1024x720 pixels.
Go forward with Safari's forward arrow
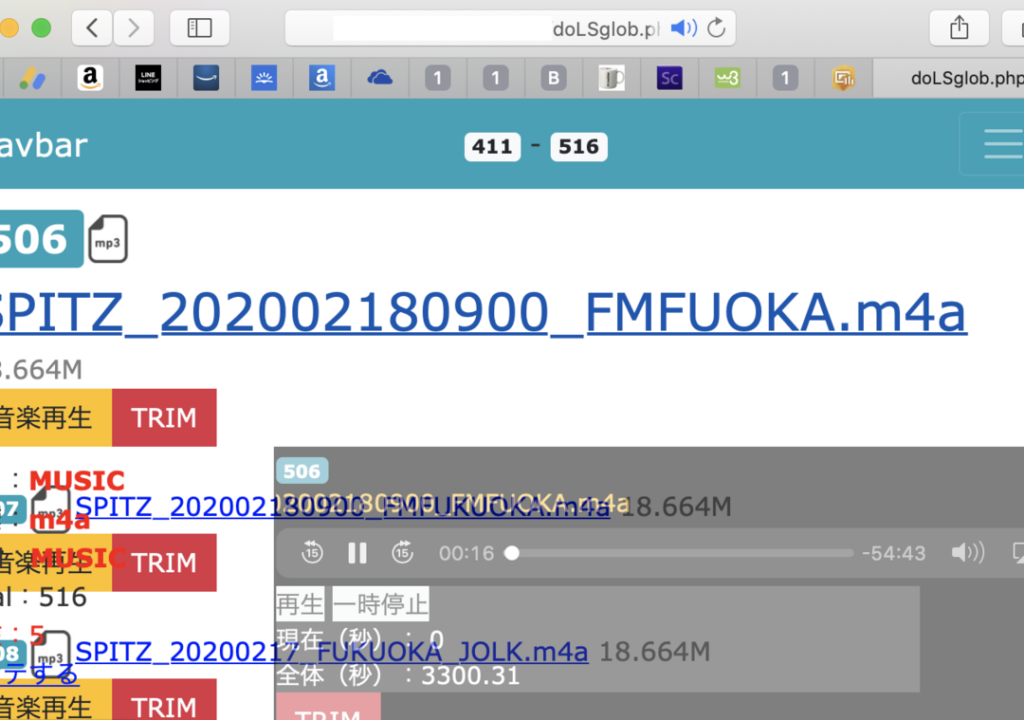pos(134,28)
